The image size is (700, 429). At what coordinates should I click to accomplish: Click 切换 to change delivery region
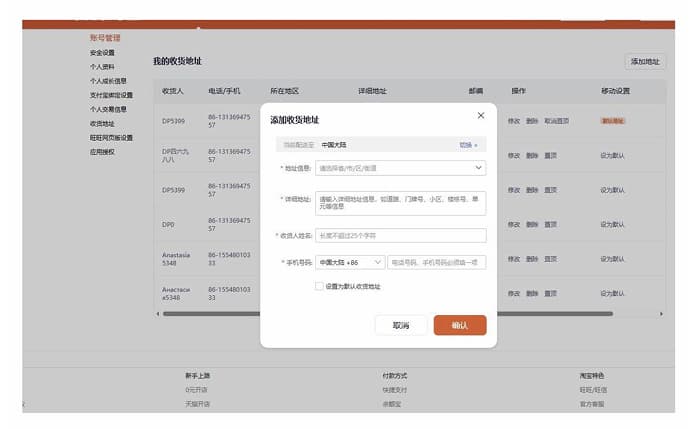click(467, 145)
